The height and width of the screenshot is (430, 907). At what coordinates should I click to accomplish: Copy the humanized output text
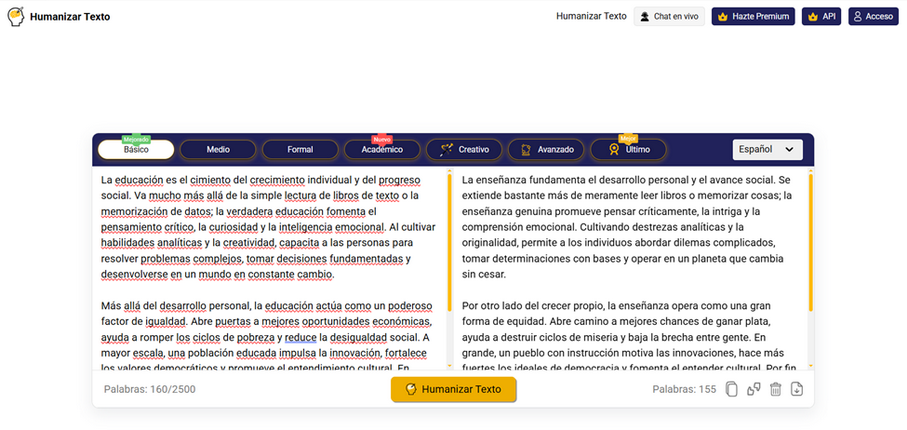click(x=732, y=389)
